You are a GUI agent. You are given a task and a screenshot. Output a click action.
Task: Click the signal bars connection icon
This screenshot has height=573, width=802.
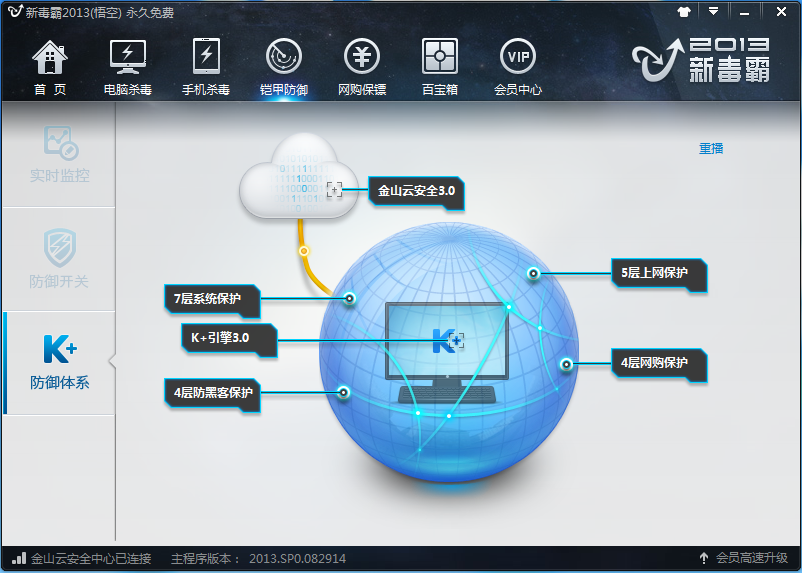19,558
